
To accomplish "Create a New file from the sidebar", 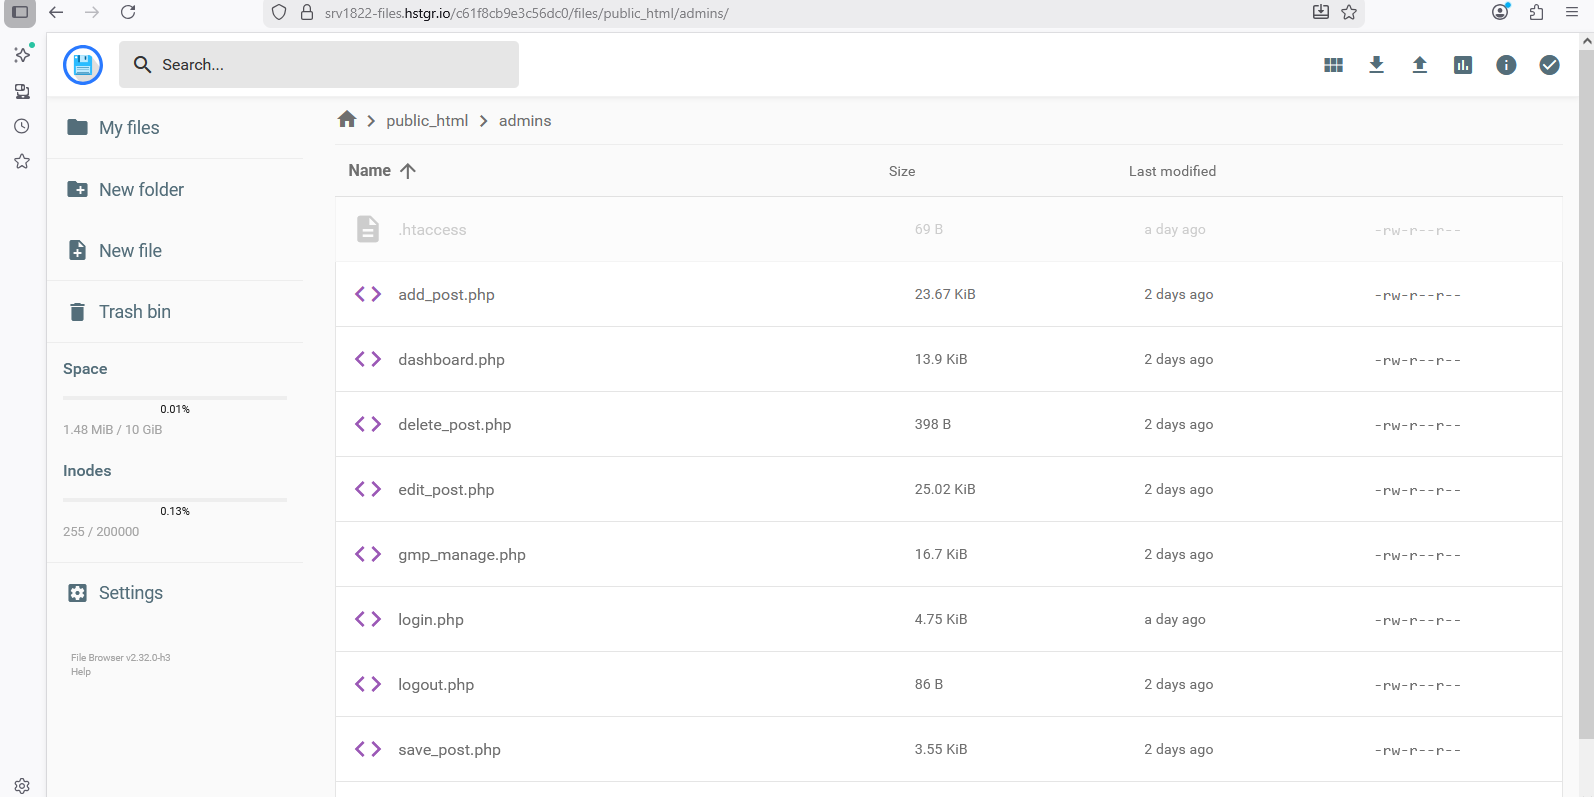I will [x=130, y=251].
